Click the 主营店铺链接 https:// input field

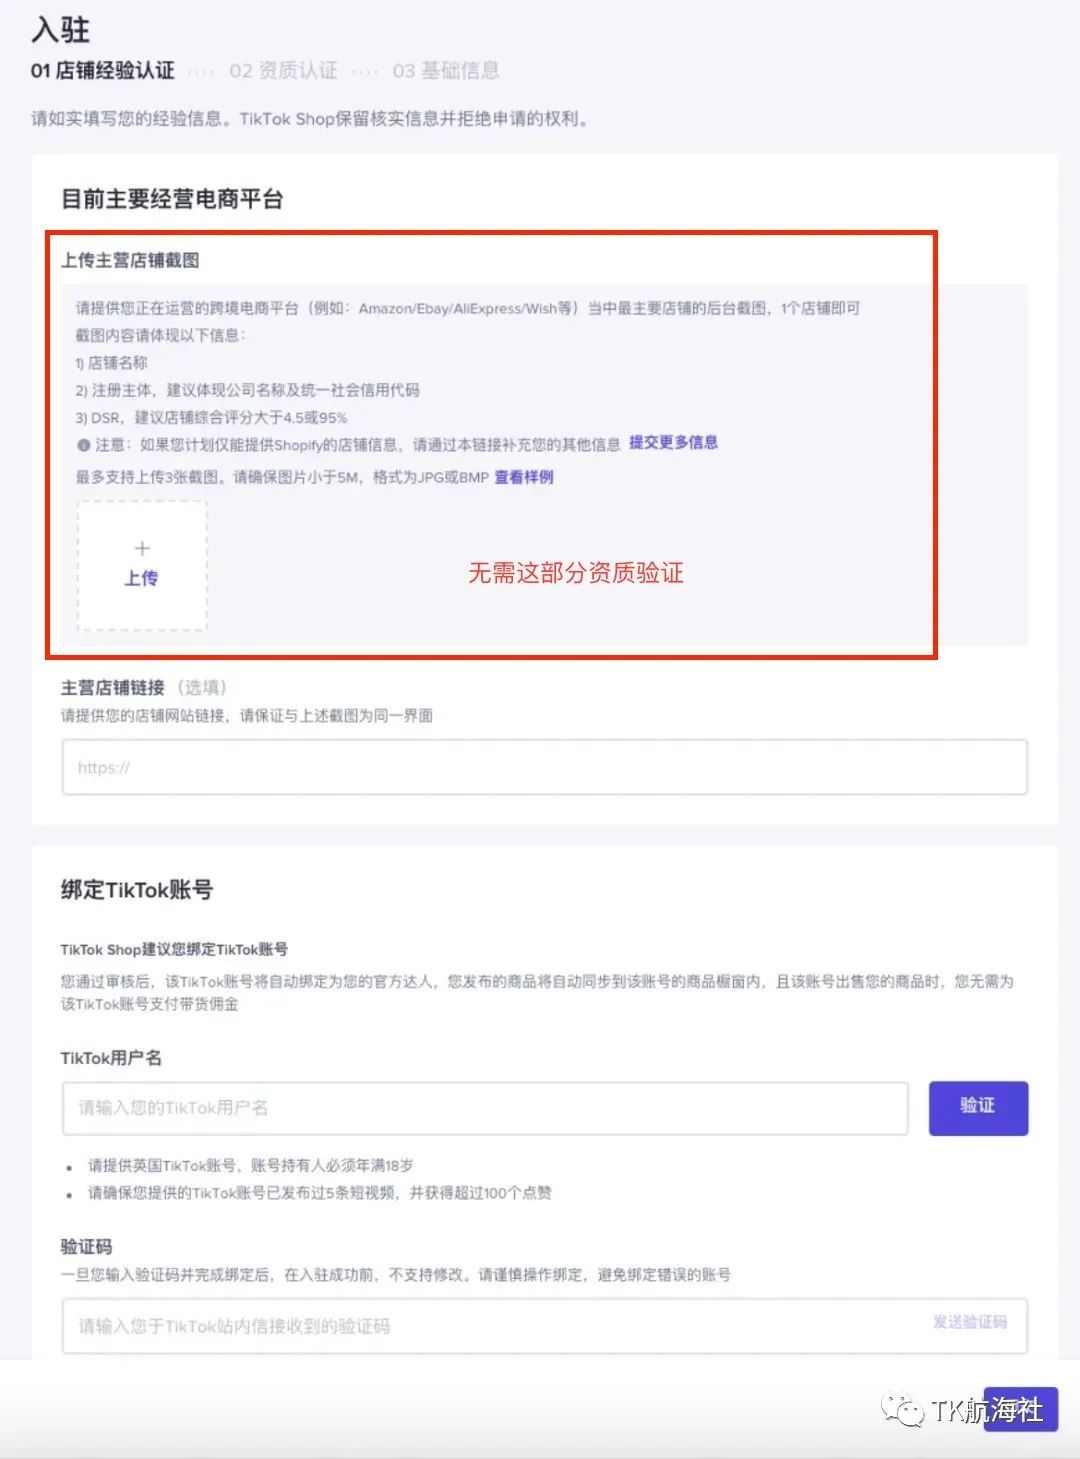[544, 767]
